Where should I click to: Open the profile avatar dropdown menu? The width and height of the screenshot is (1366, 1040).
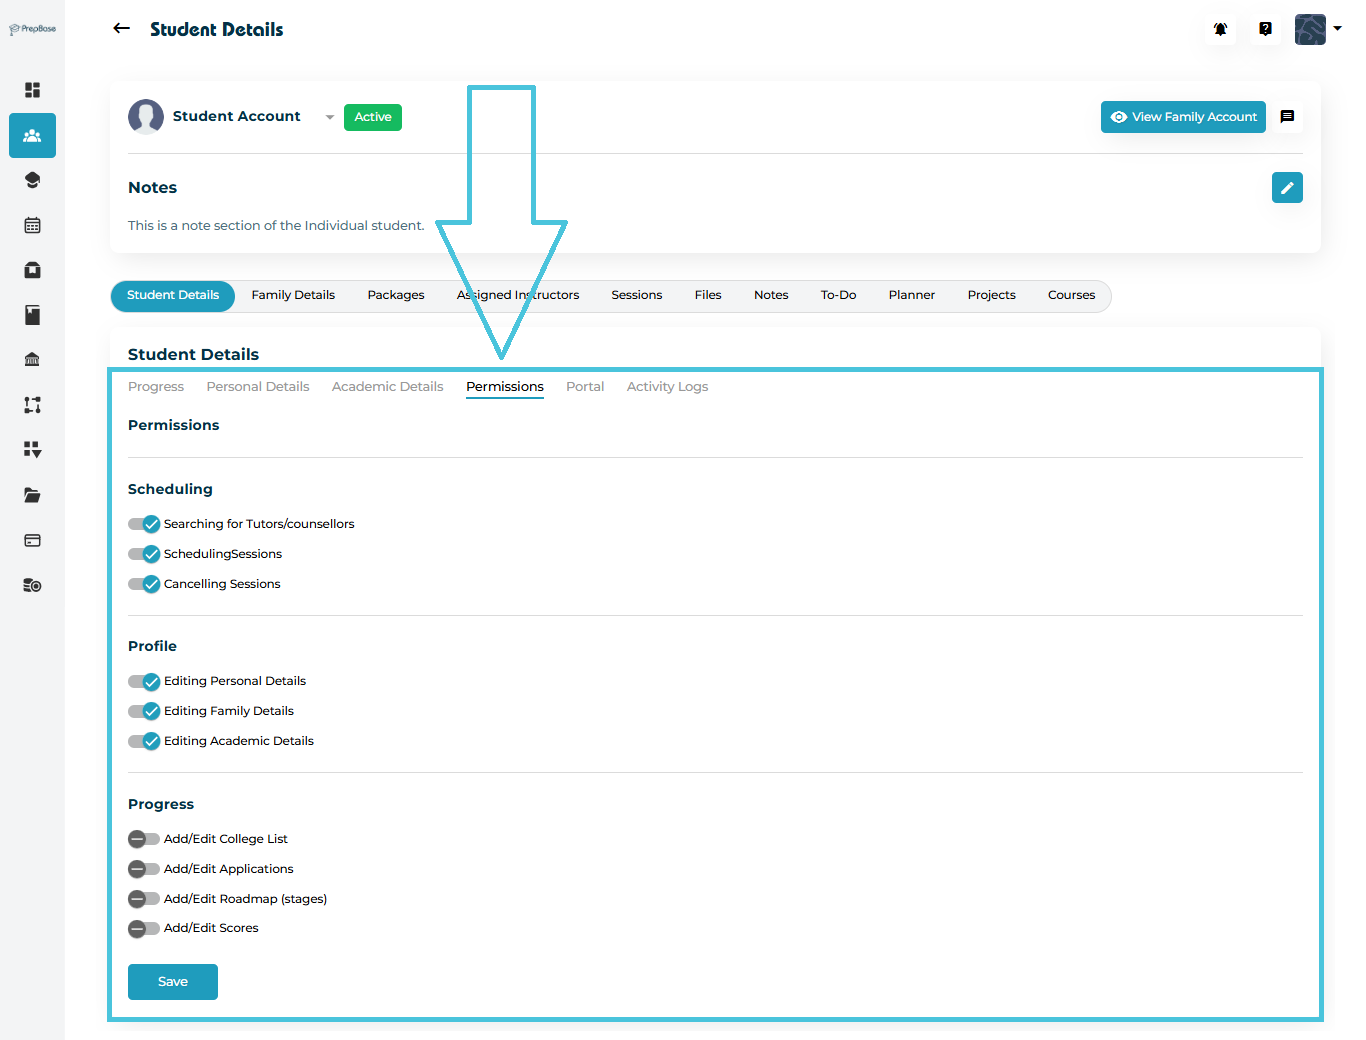pos(1318,29)
